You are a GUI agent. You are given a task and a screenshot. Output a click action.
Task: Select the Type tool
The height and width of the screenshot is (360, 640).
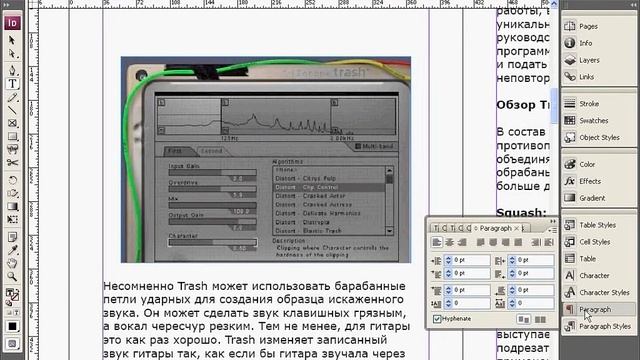tap(12, 84)
